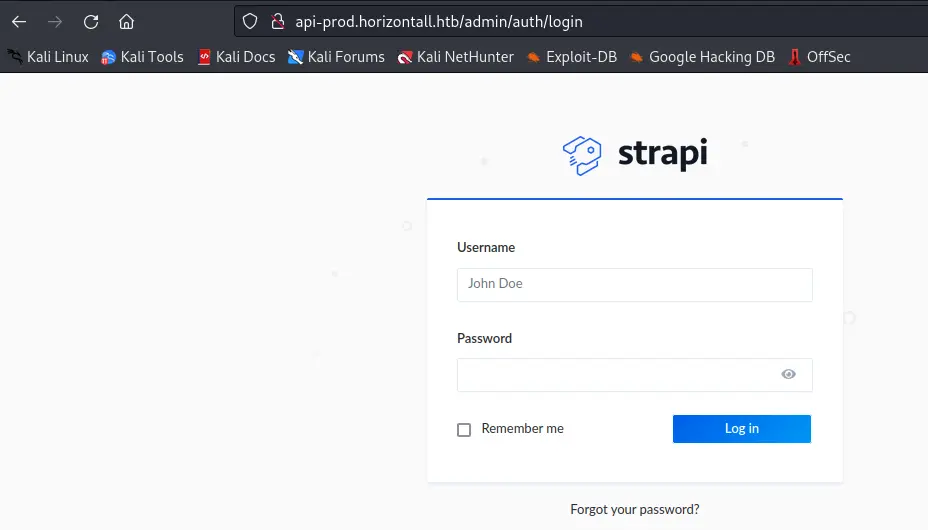Click the forward navigation arrow

tap(55, 22)
